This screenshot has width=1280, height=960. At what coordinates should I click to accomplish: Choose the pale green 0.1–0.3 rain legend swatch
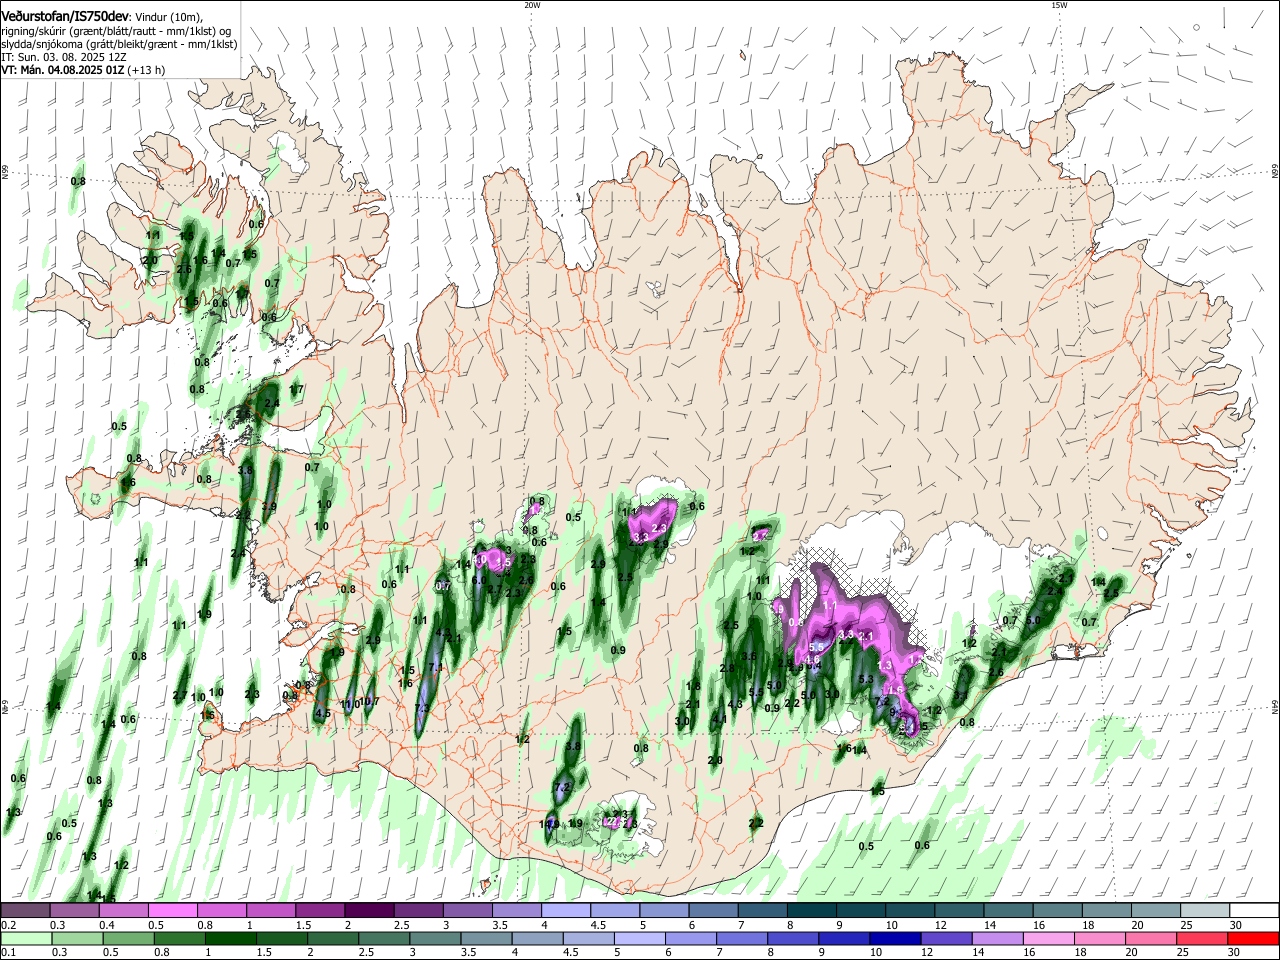[x=25, y=938]
